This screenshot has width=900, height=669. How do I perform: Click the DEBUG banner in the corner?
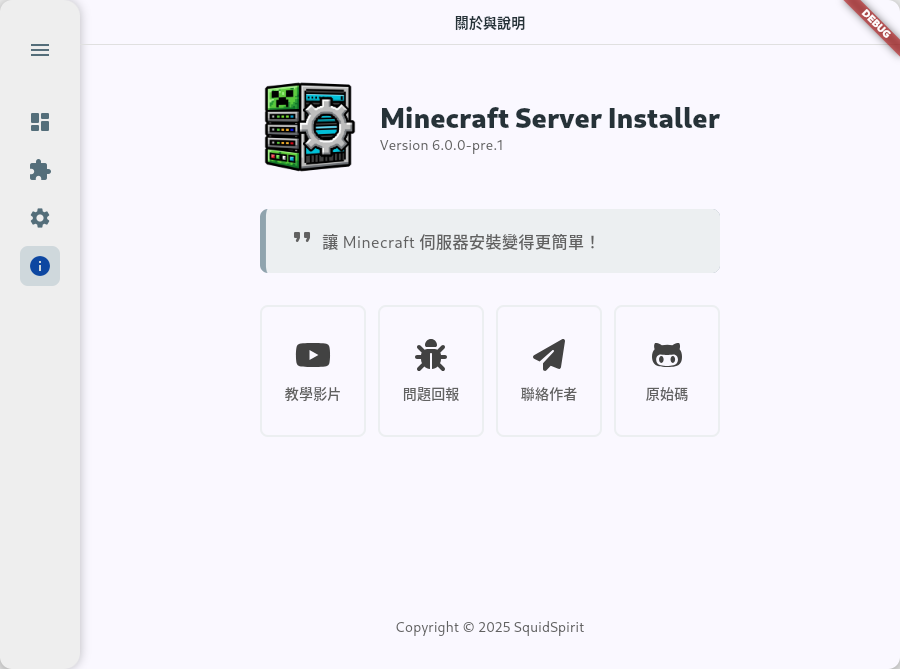click(x=871, y=22)
